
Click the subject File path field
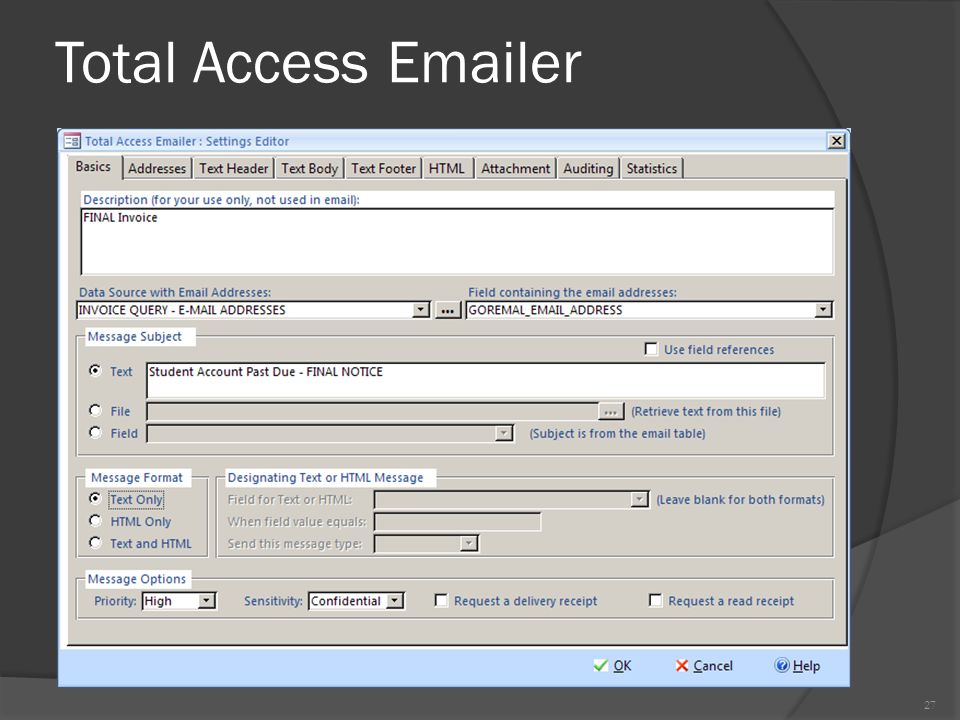click(373, 411)
